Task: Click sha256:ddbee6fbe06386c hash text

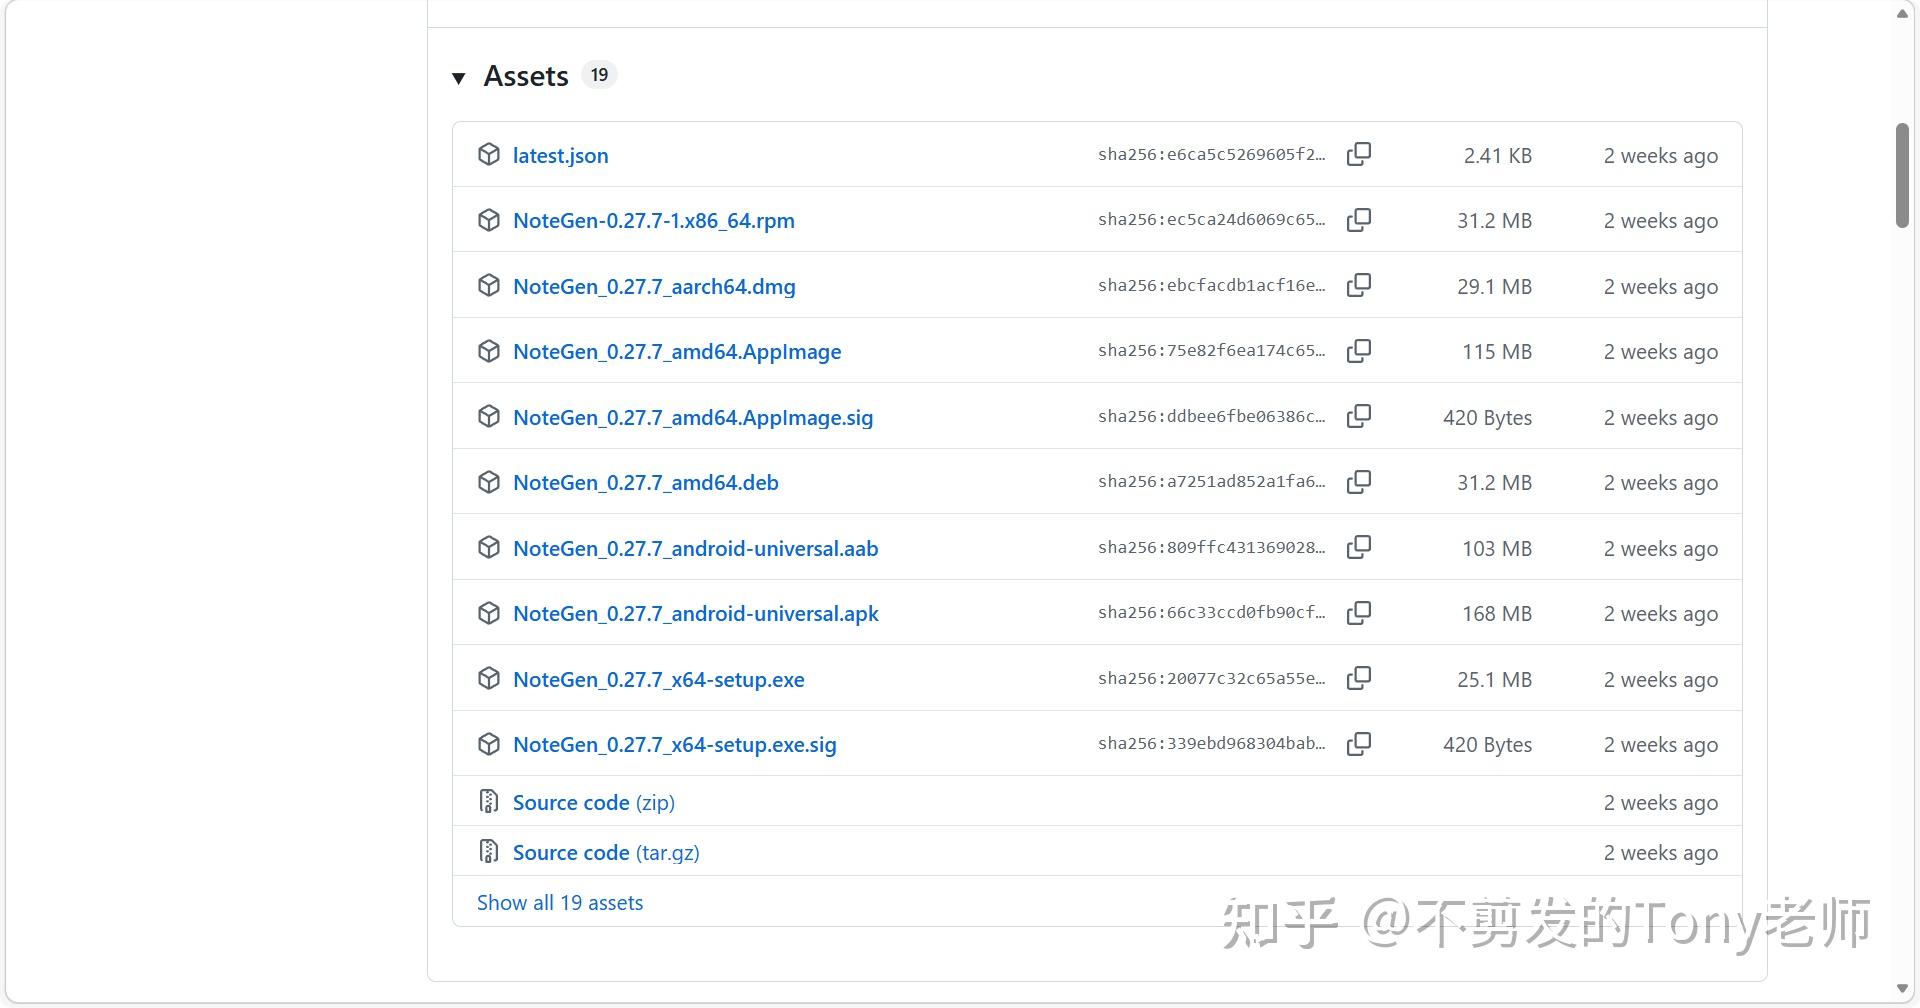Action: 1212,416
